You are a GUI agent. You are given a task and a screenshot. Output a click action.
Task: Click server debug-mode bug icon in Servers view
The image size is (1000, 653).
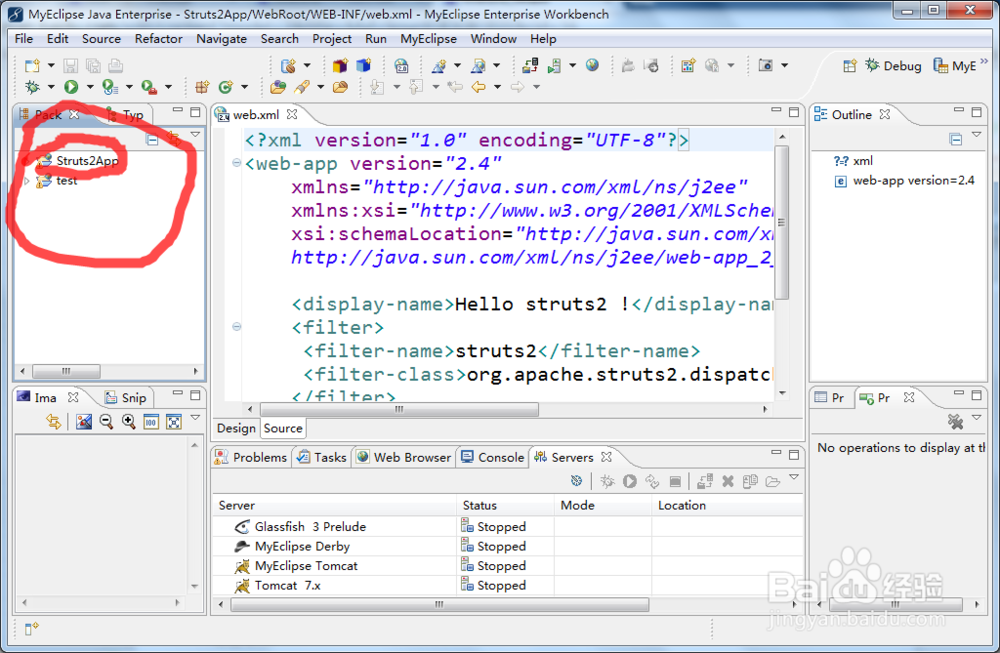[x=607, y=481]
